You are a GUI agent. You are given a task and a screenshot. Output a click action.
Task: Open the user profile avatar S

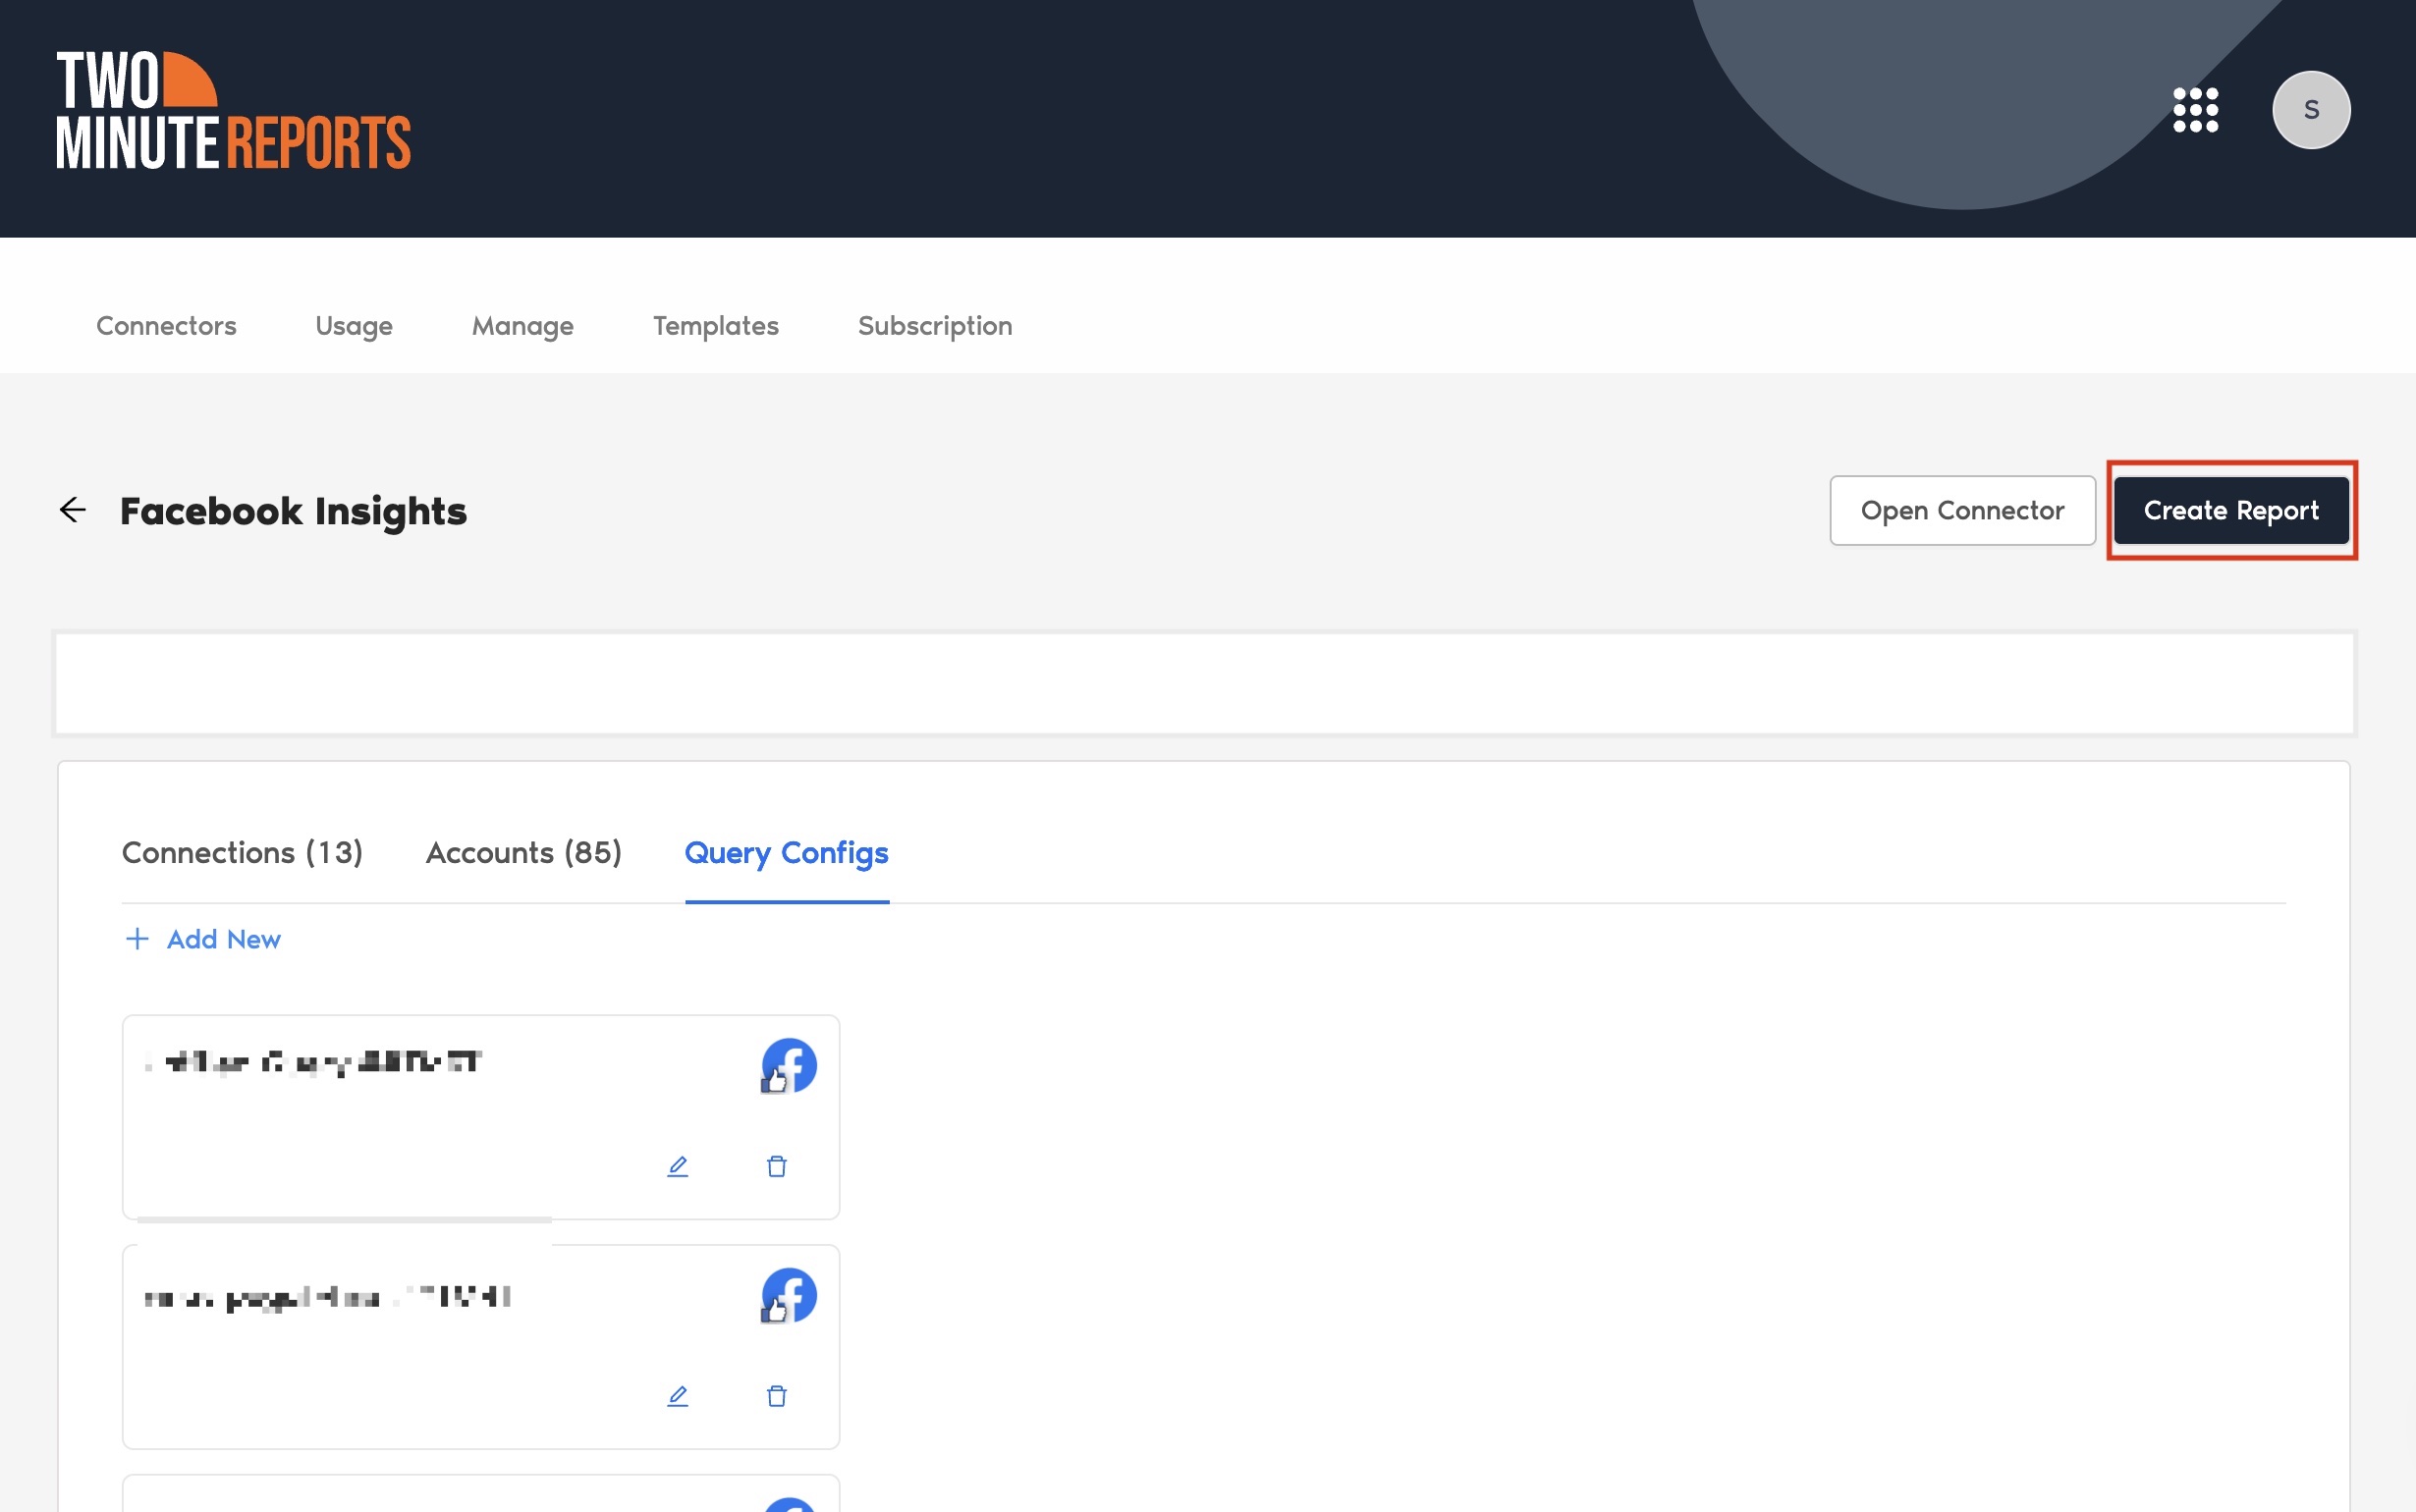2311,110
